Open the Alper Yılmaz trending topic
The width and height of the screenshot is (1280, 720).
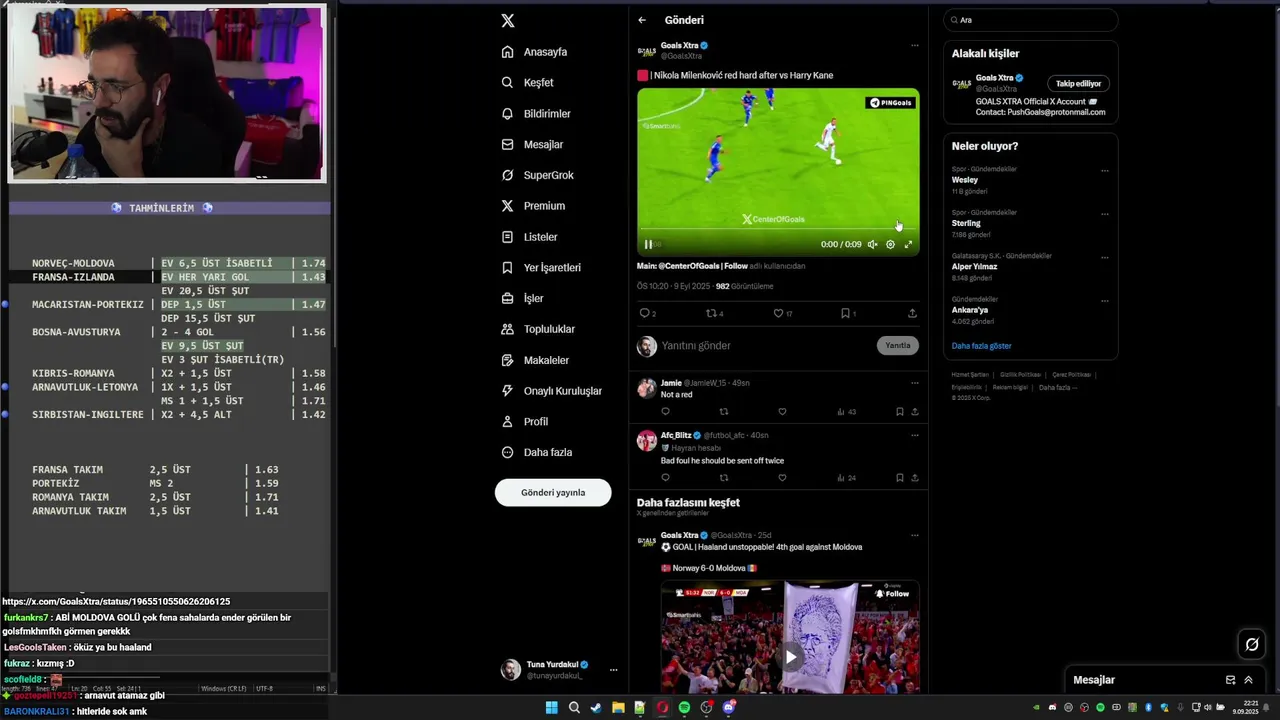click(974, 267)
